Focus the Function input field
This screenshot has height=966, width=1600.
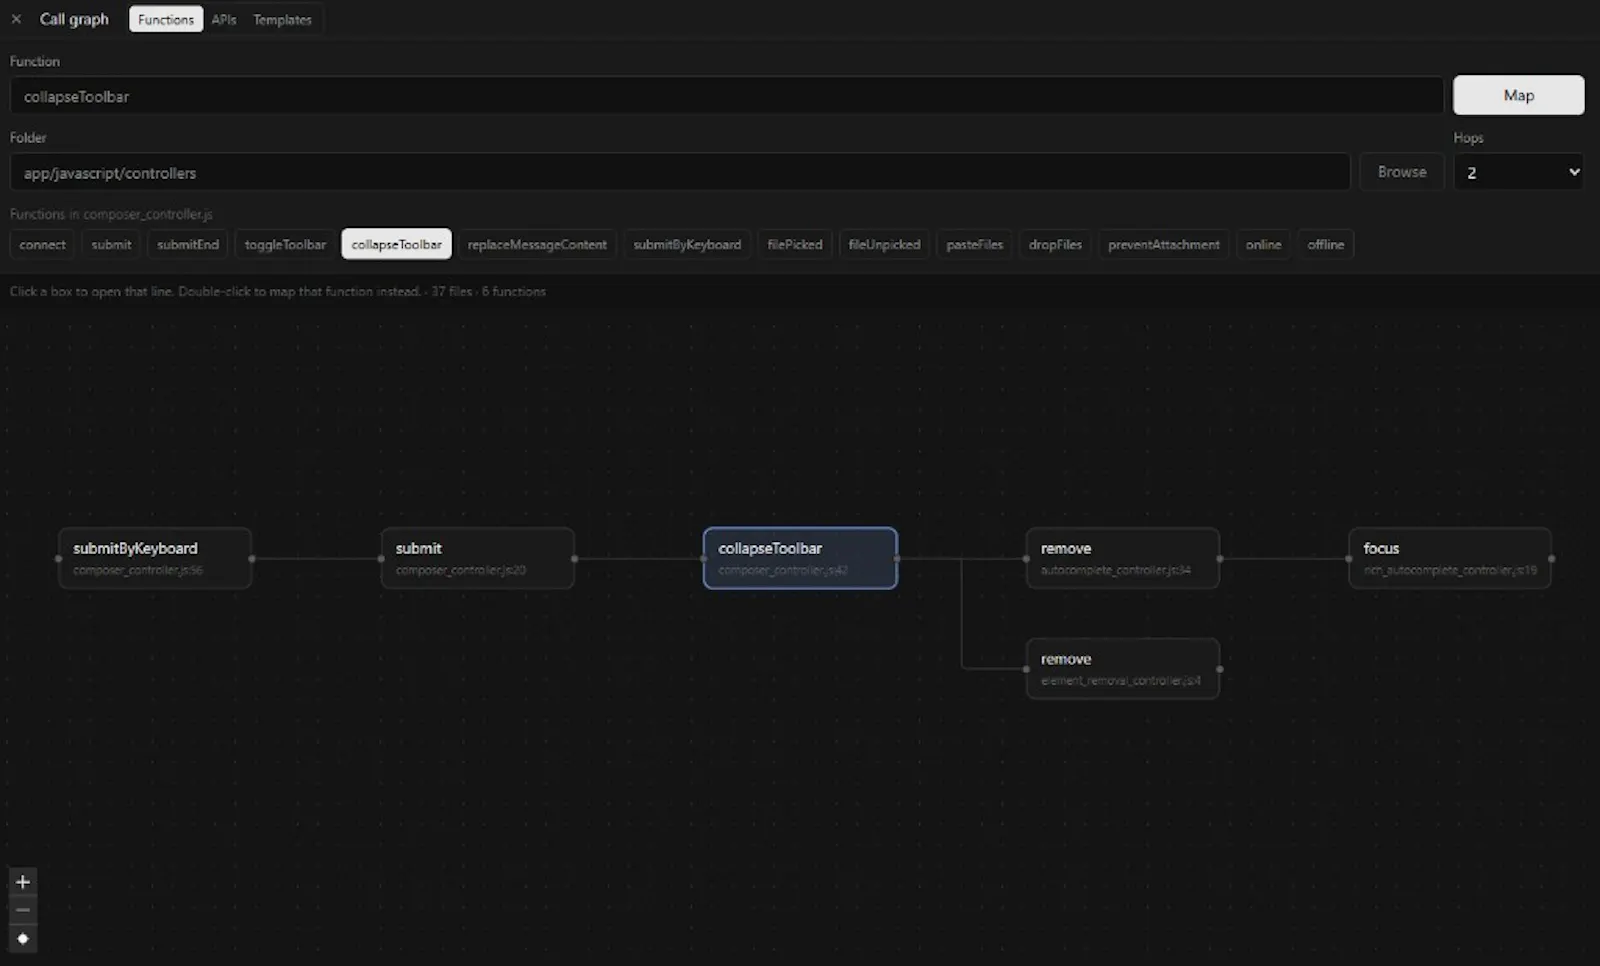pyautogui.click(x=726, y=96)
